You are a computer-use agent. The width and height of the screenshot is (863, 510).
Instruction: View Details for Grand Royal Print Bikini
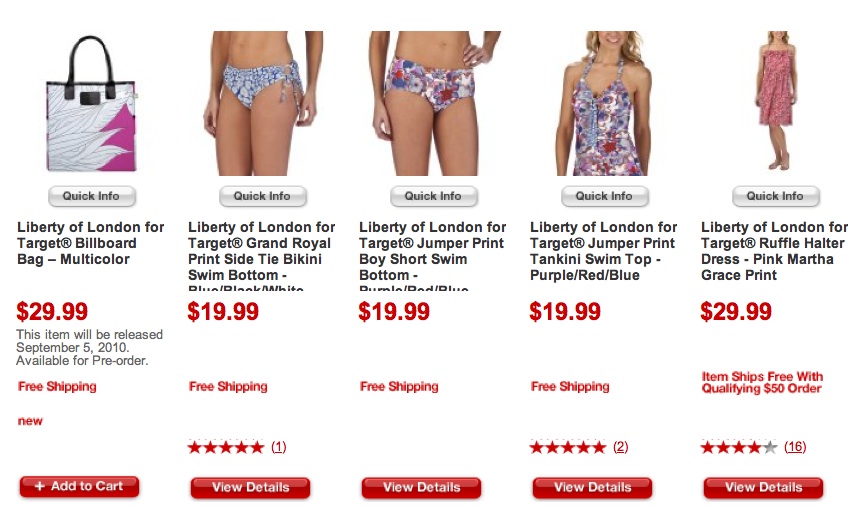[250, 487]
